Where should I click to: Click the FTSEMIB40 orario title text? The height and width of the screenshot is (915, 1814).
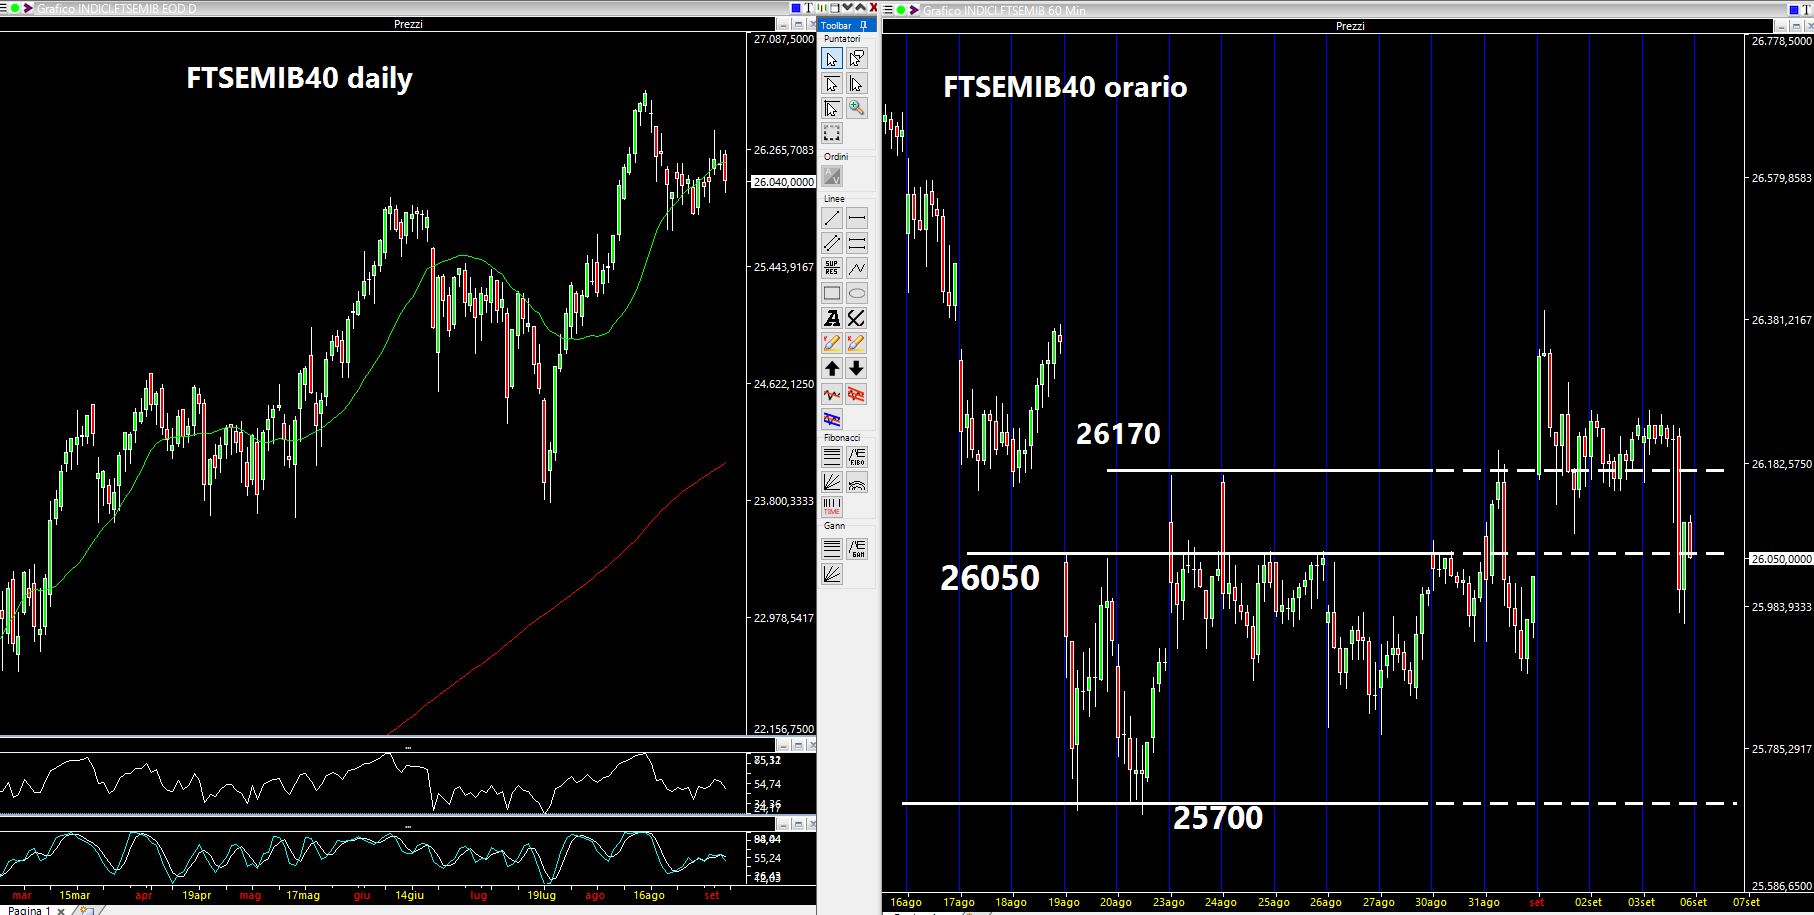pos(1065,87)
